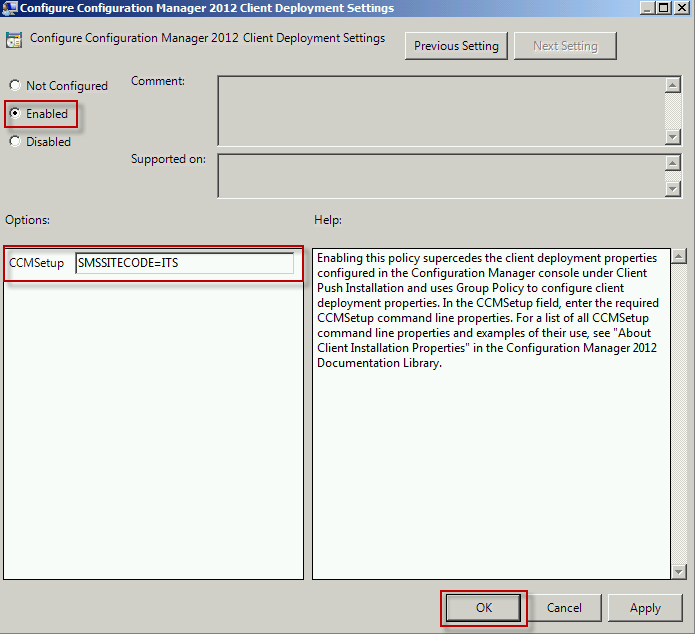695x634 pixels.
Task: Click the Supported on text box
Action: [441, 176]
